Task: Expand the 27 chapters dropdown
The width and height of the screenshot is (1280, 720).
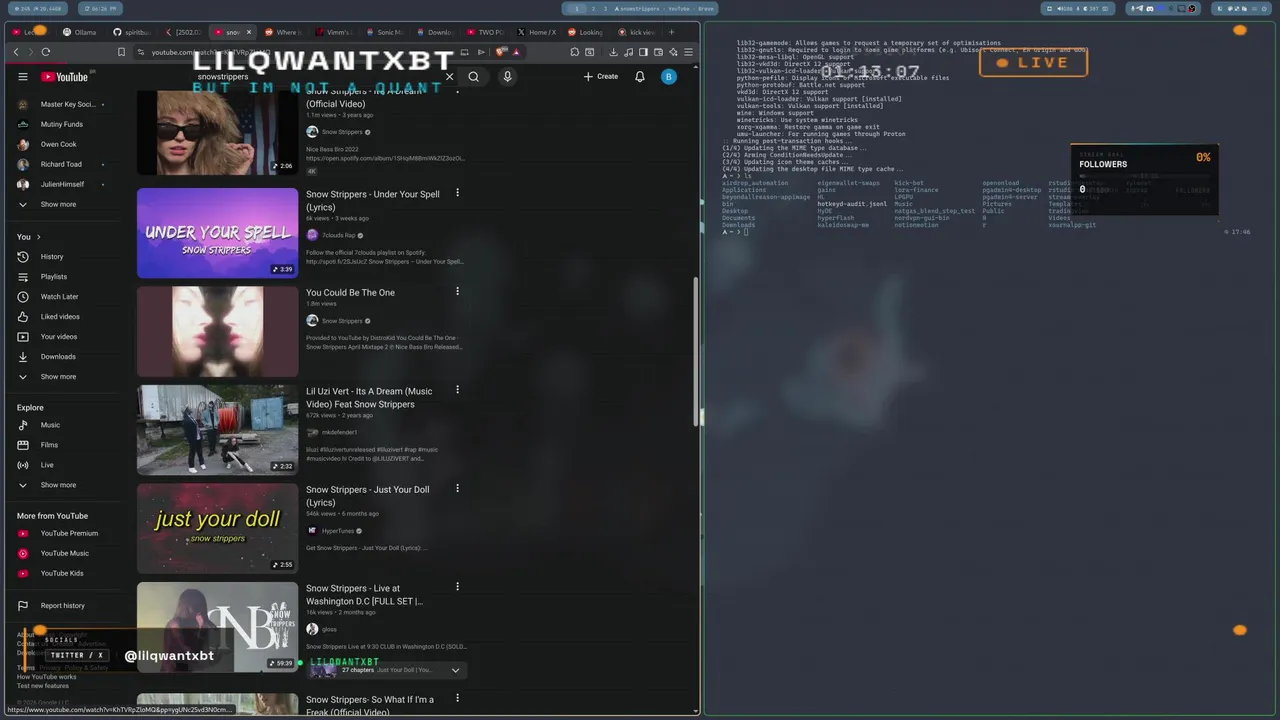Action: pyautogui.click(x=455, y=670)
